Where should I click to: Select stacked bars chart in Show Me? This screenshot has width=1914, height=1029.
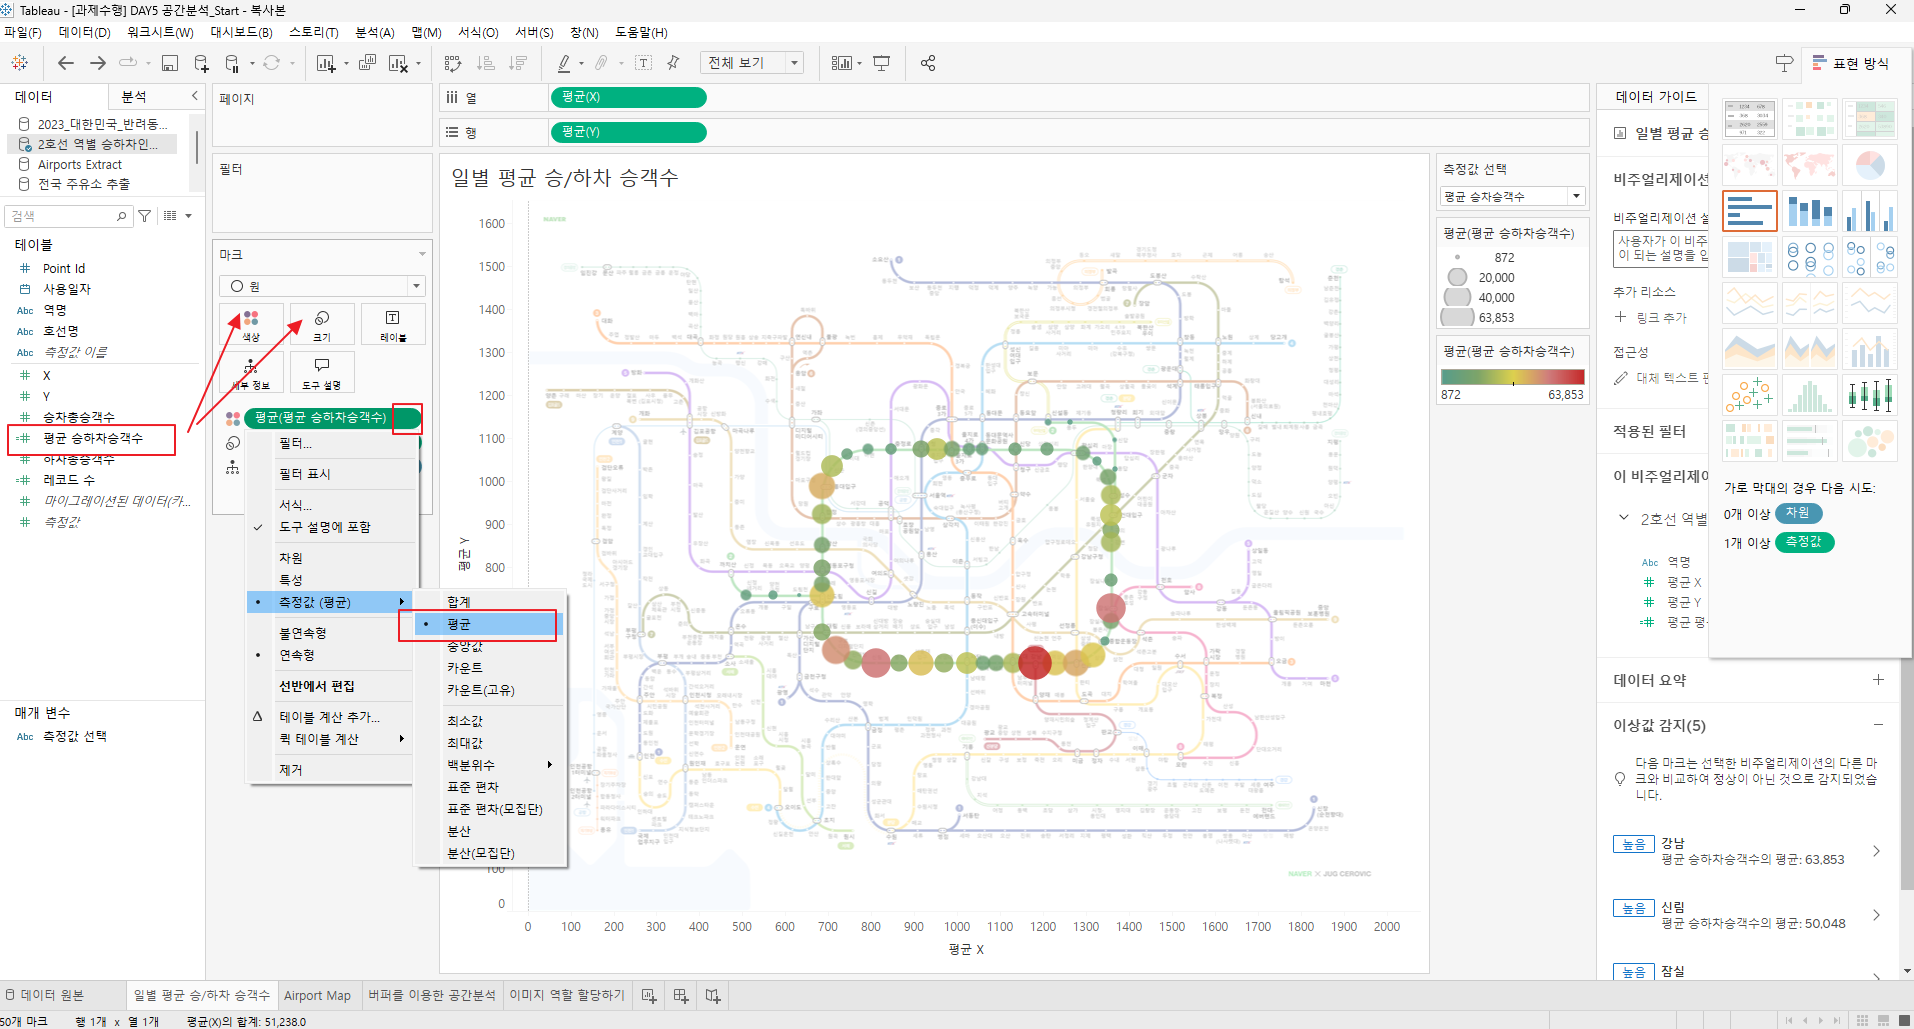point(1810,211)
